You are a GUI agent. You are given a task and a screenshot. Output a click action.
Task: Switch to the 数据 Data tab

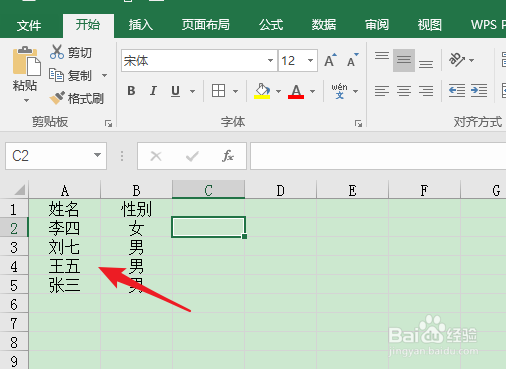click(x=323, y=25)
